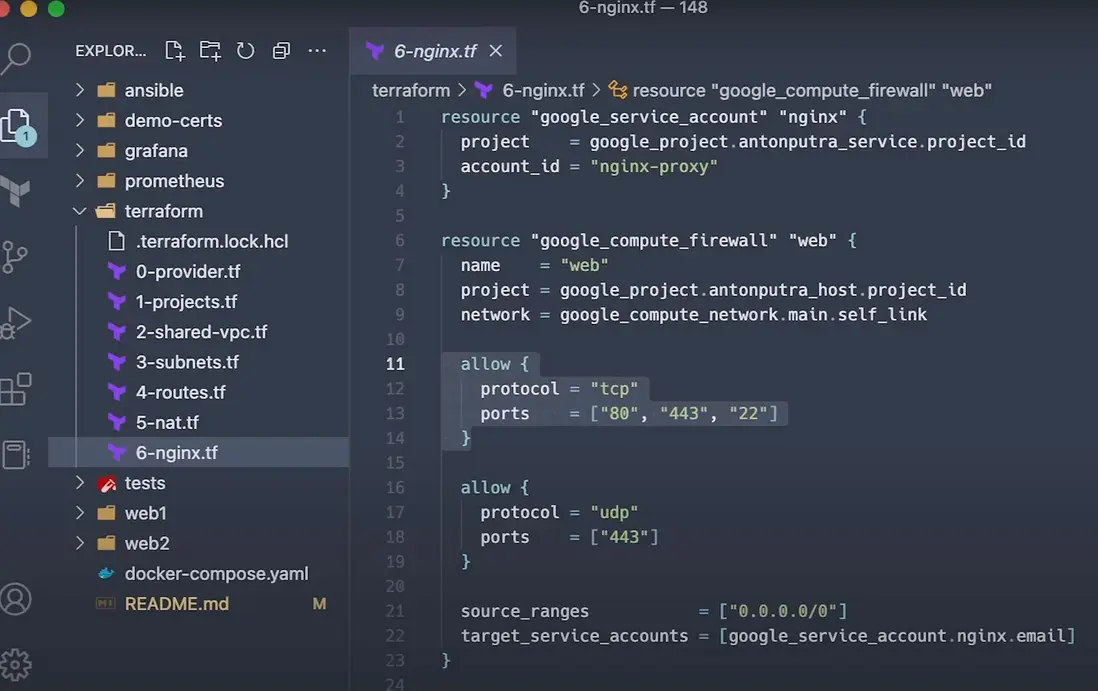The width and height of the screenshot is (1098, 691).
Task: Collapse the terraform folder
Action: pos(80,211)
